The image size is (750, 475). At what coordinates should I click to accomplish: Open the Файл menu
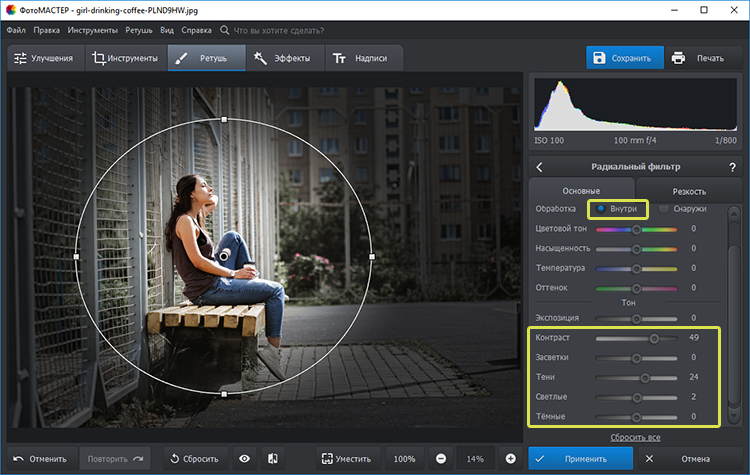pyautogui.click(x=16, y=32)
